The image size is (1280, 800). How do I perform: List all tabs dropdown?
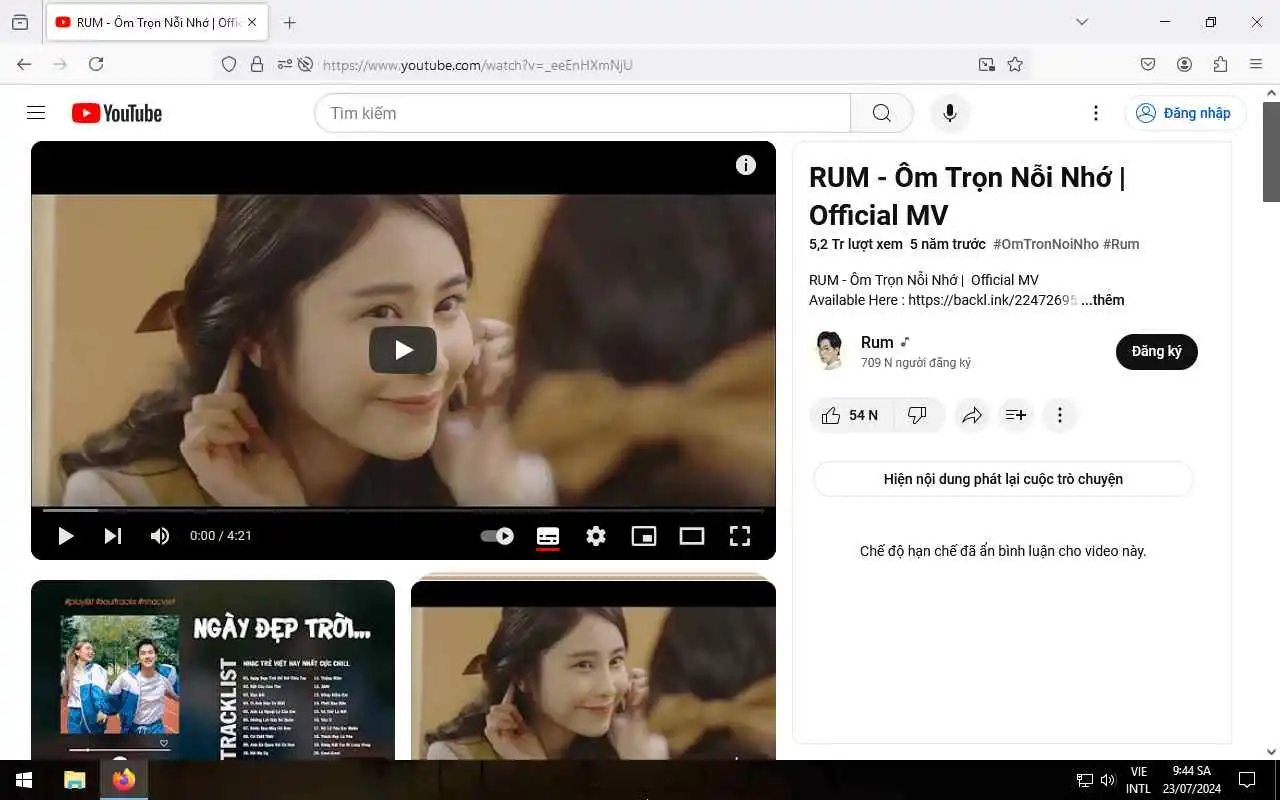click(1081, 22)
